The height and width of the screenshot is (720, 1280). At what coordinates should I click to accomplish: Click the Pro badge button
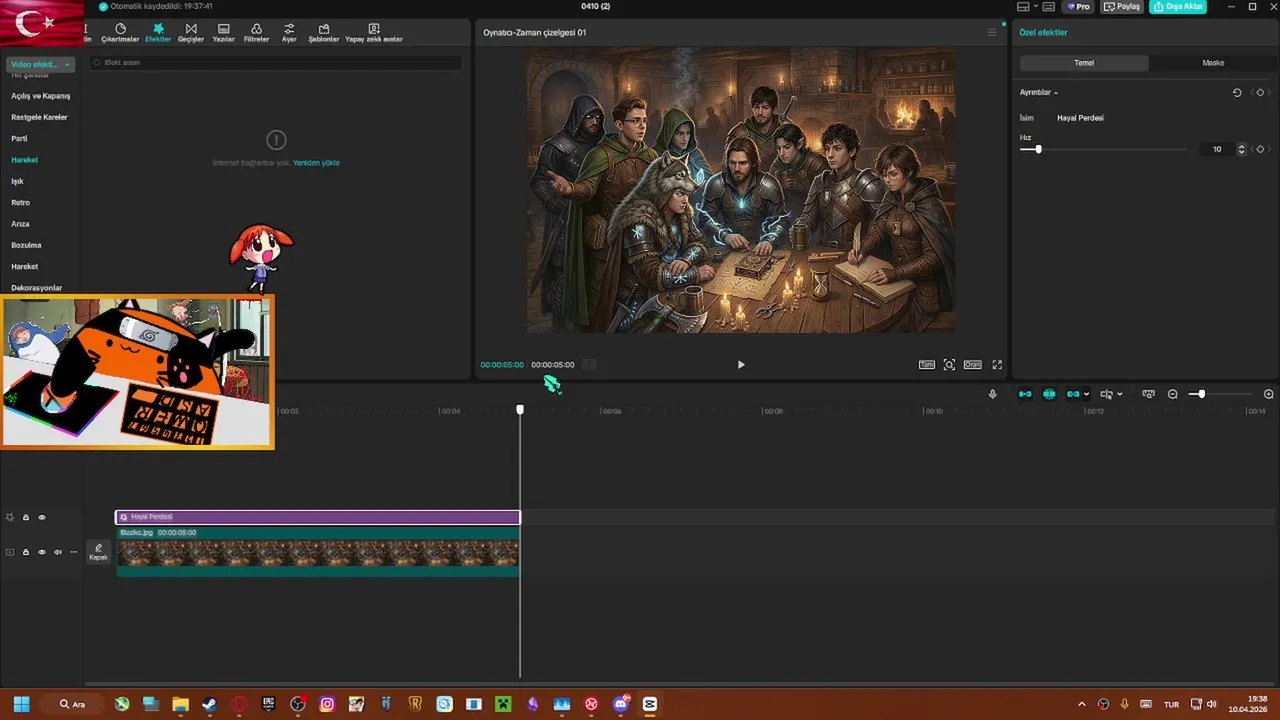pos(1079,7)
